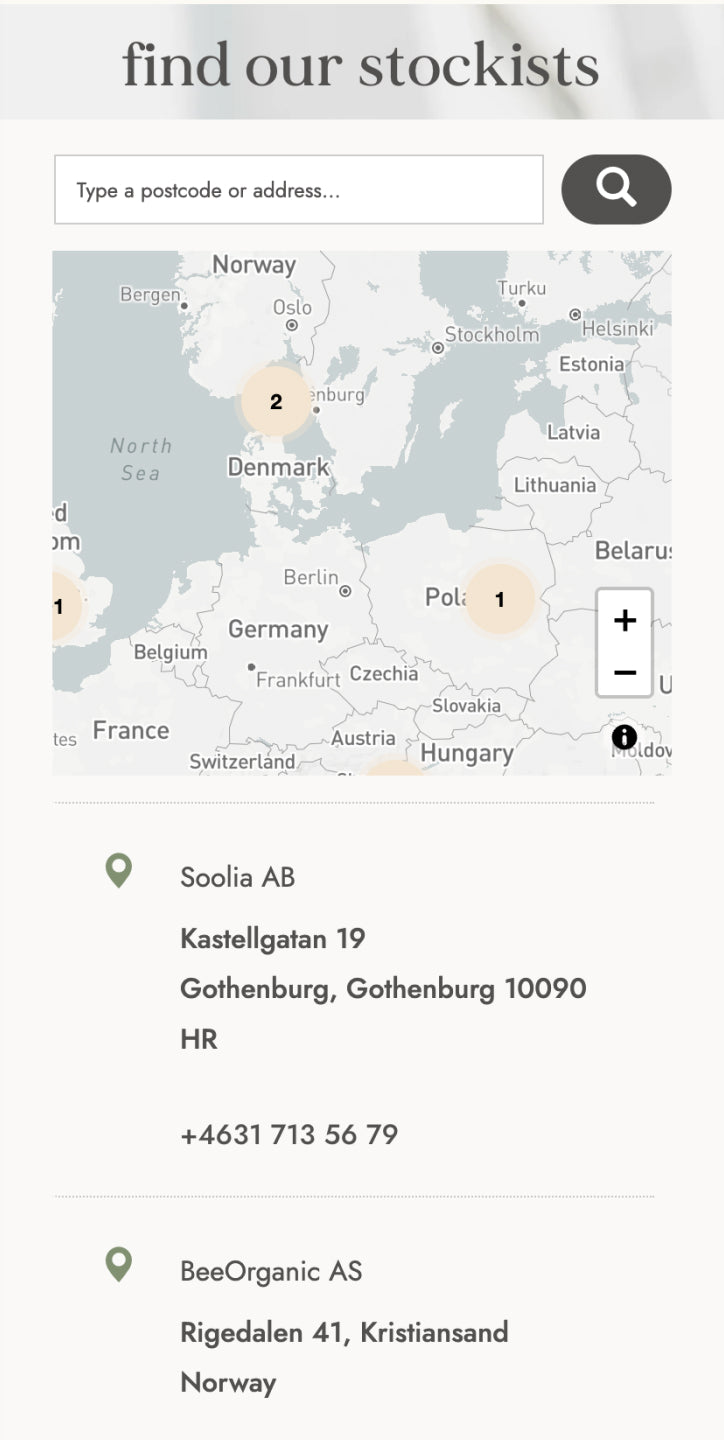Click the Stockholm label on the map

coord(491,335)
